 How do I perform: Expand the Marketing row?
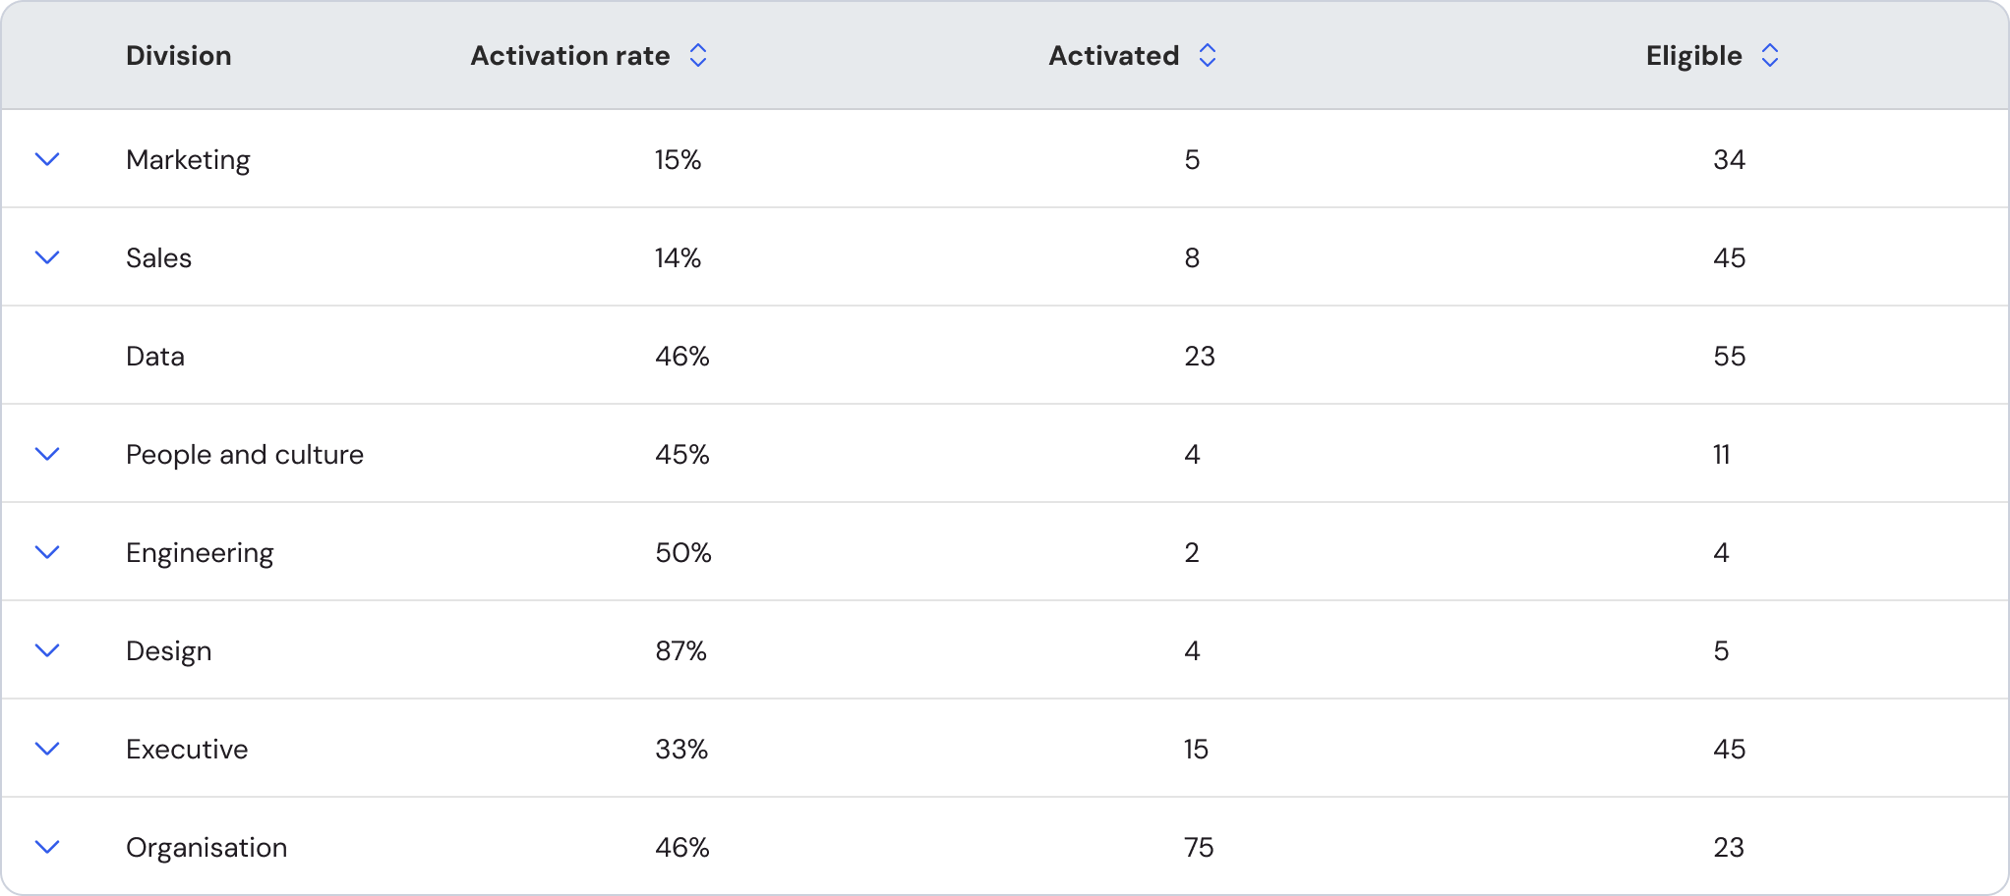[x=47, y=158]
